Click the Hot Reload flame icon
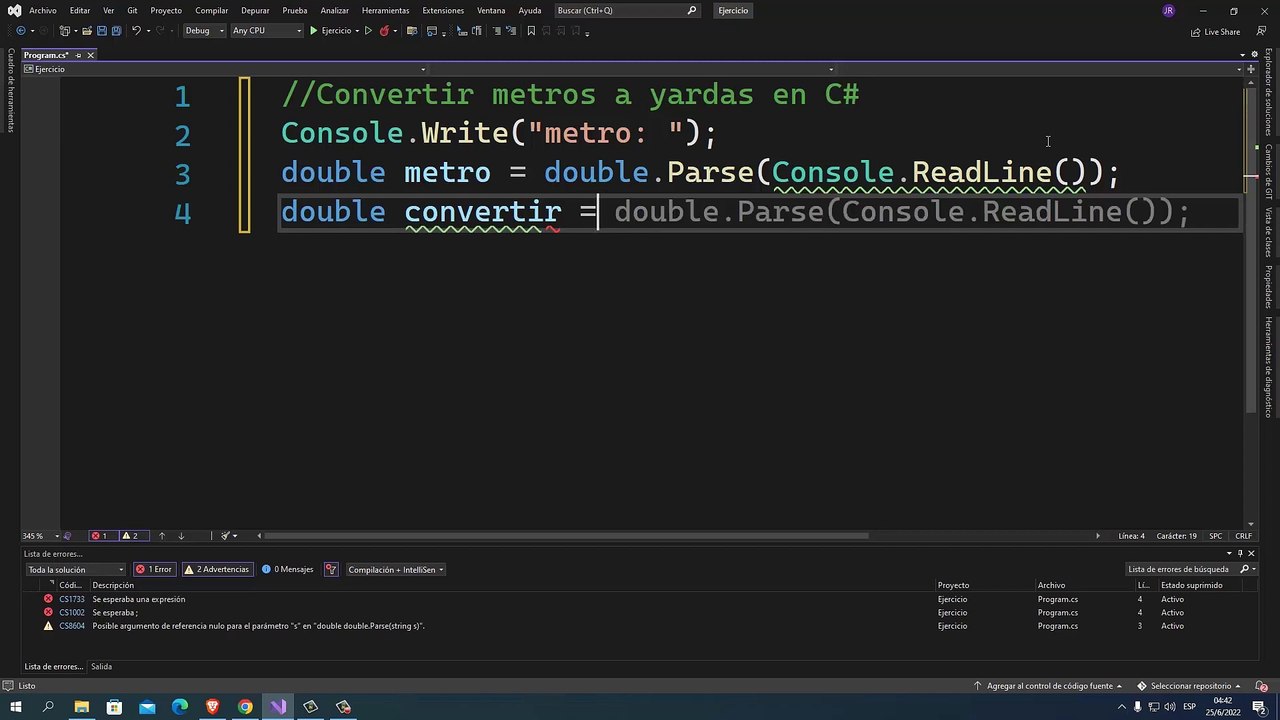 [384, 31]
